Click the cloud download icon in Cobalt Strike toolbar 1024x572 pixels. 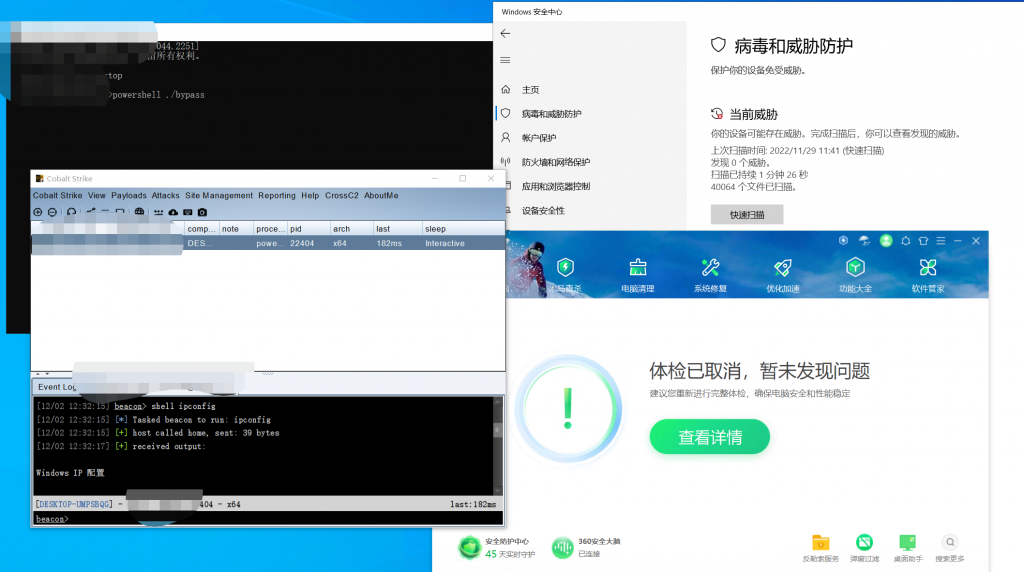pos(173,212)
